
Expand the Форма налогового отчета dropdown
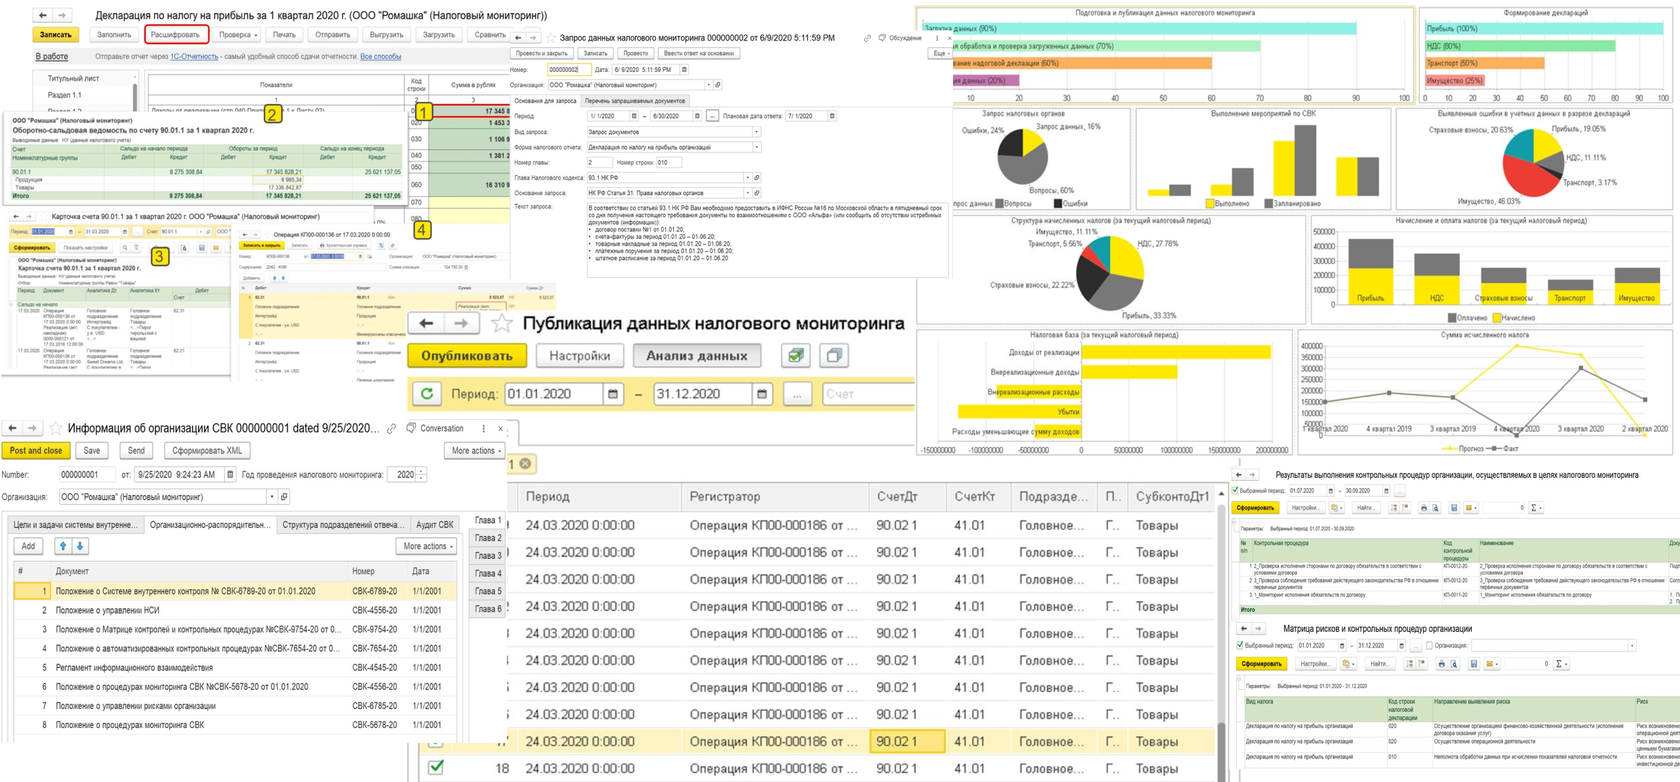[x=756, y=147]
